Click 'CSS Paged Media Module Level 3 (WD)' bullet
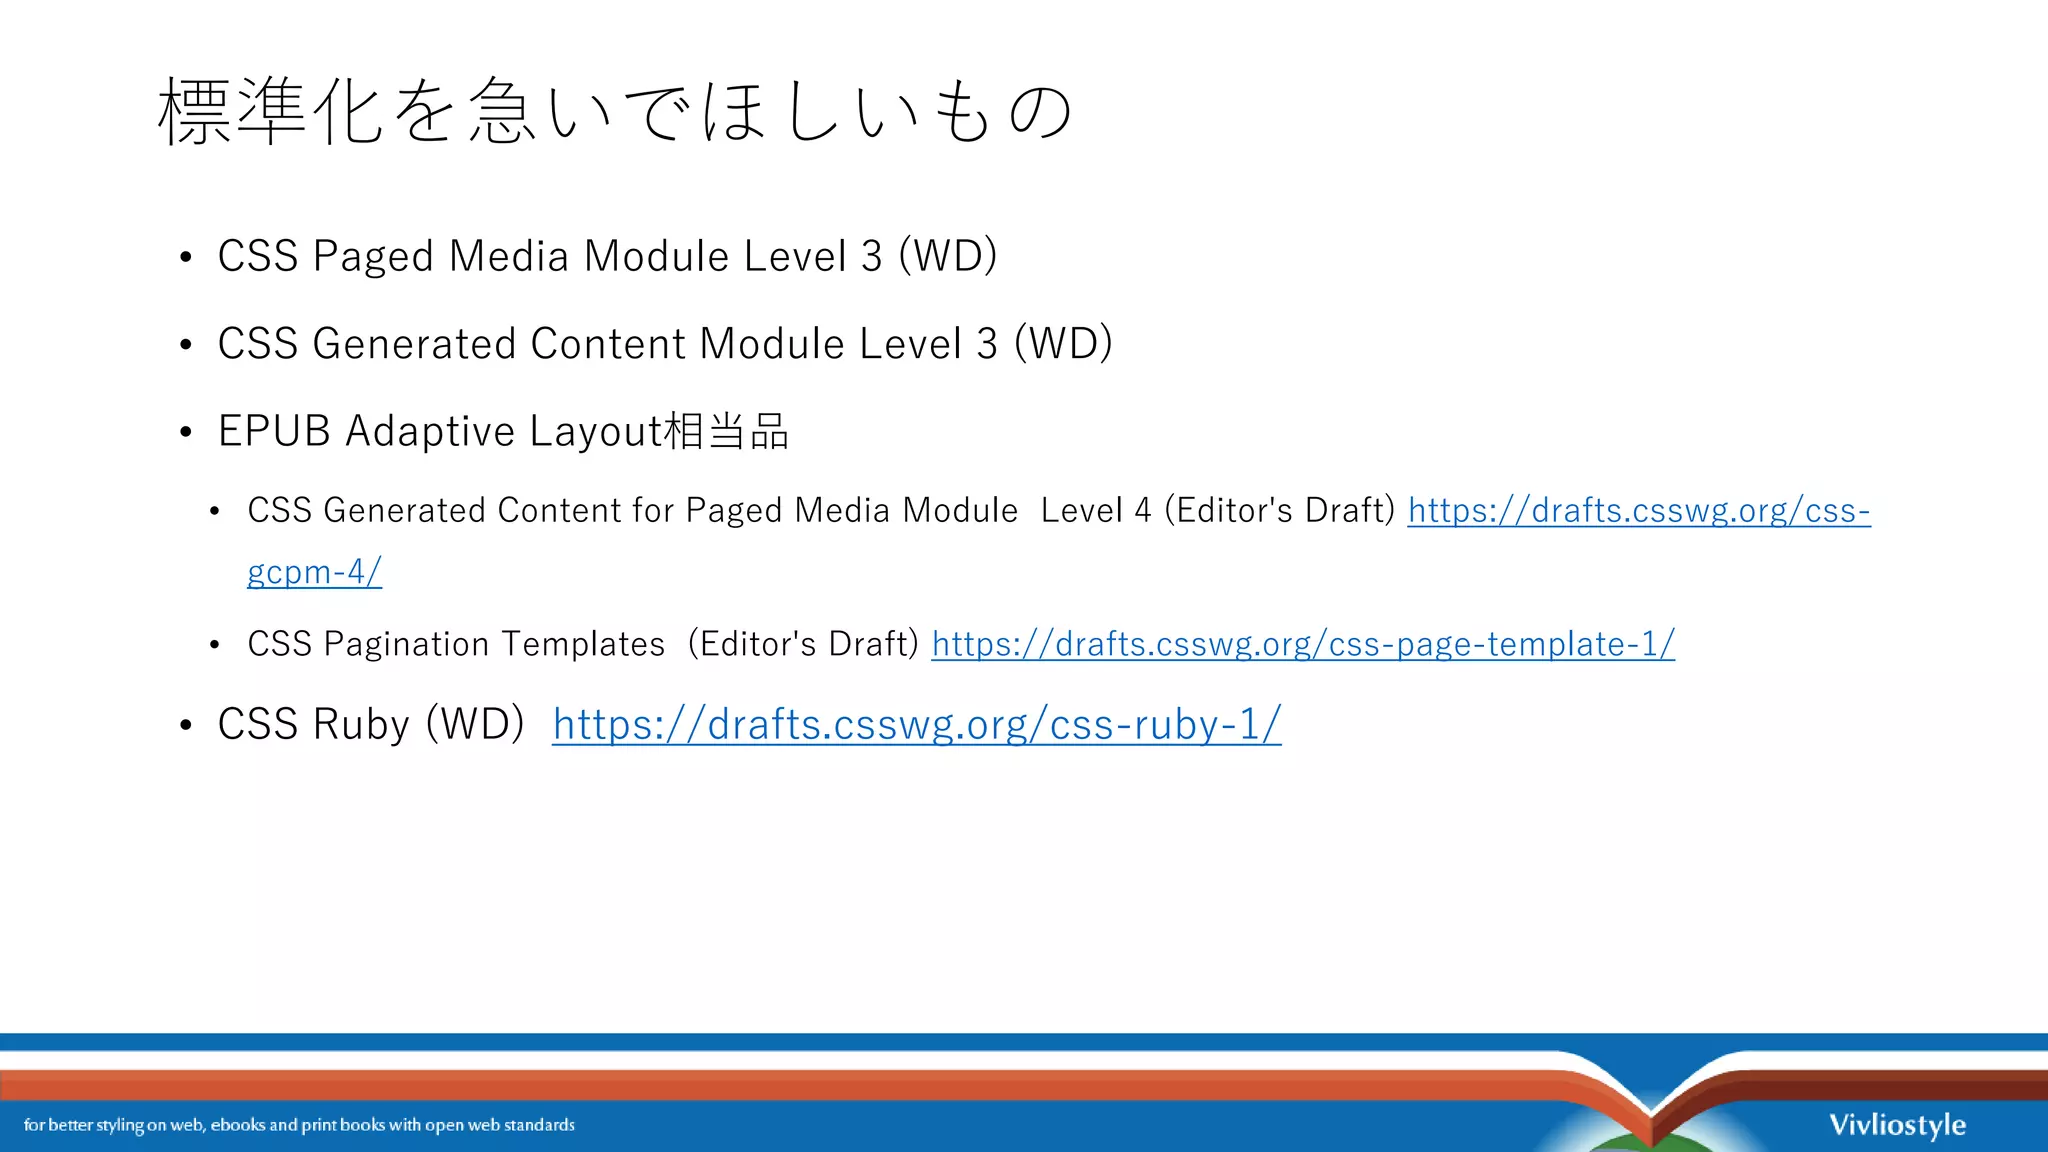Image resolution: width=2048 pixels, height=1152 pixels. (607, 256)
